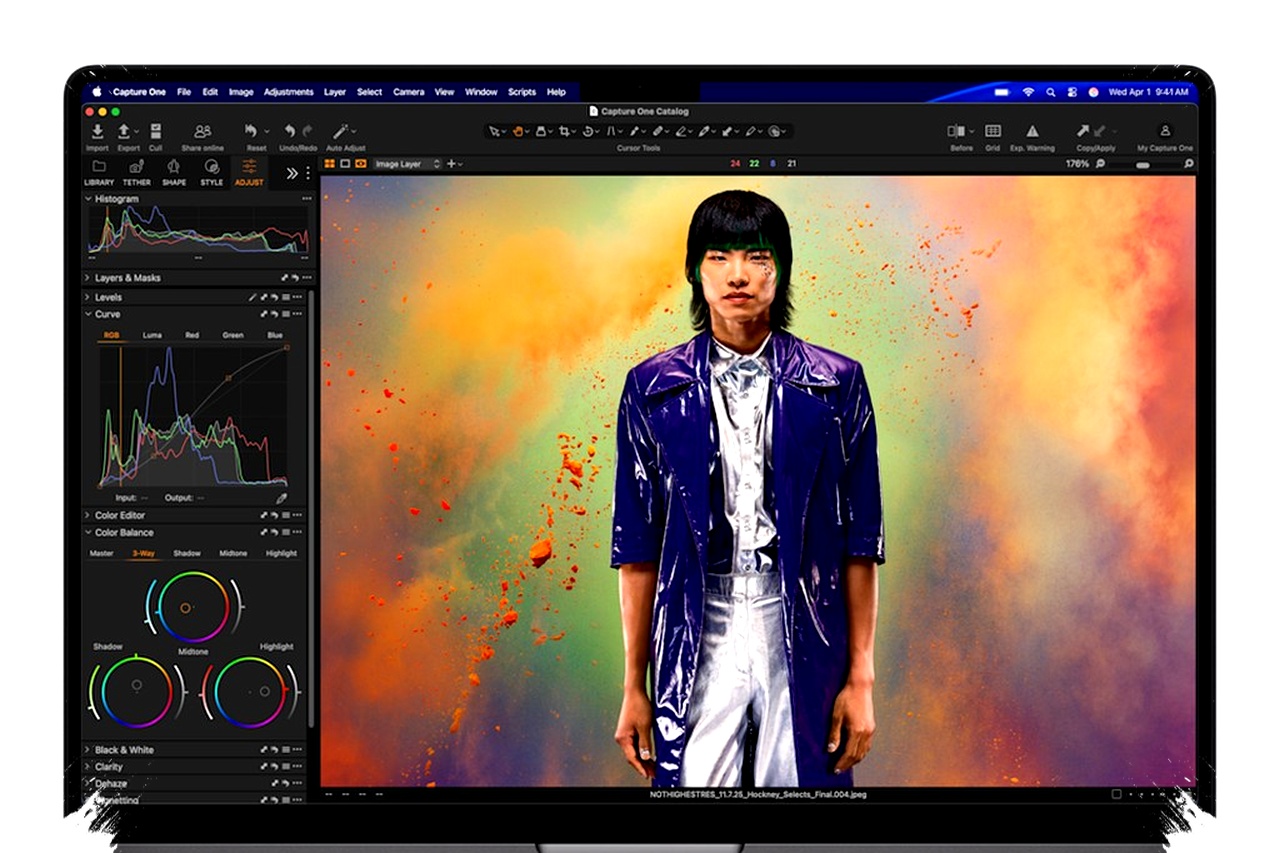Viewport: 1280px width, 853px height.
Task: Click the zoom slider handle in the viewer
Action: coord(1143,164)
